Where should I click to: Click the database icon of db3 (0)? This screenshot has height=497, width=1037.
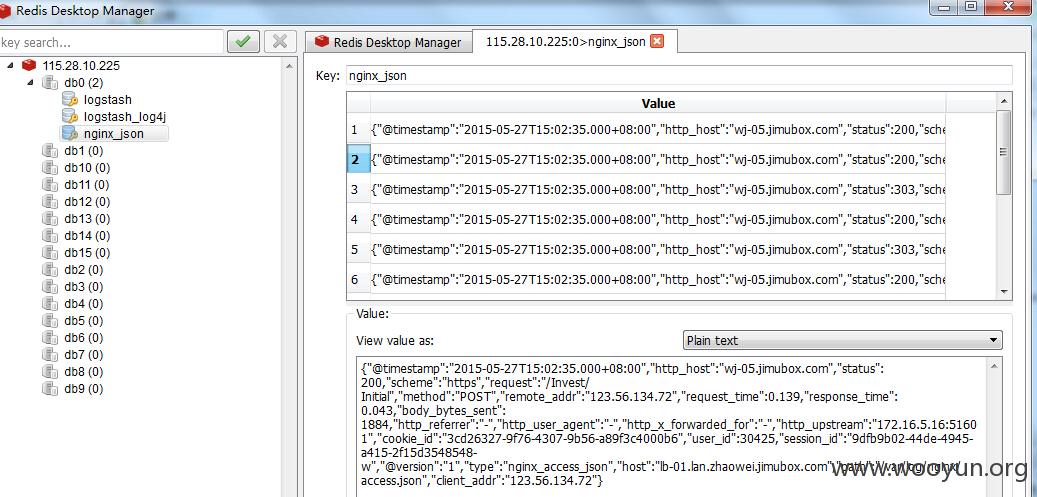[50, 287]
